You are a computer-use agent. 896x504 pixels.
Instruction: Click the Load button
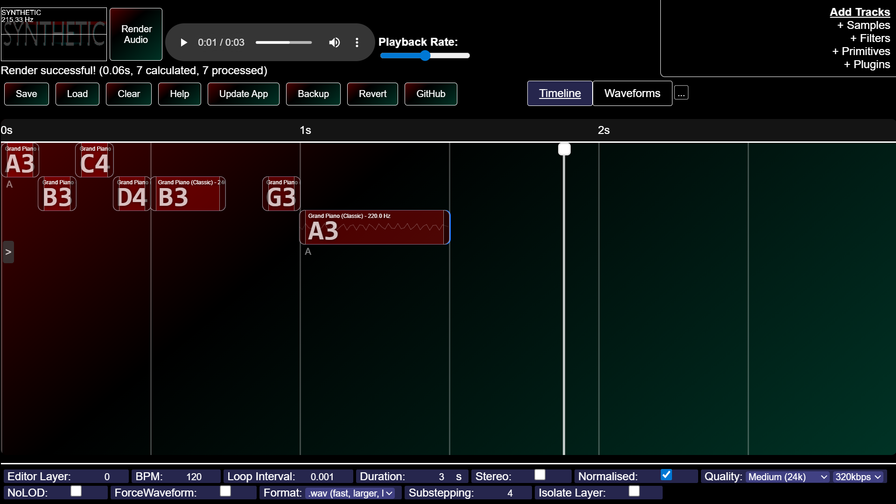tap(77, 94)
